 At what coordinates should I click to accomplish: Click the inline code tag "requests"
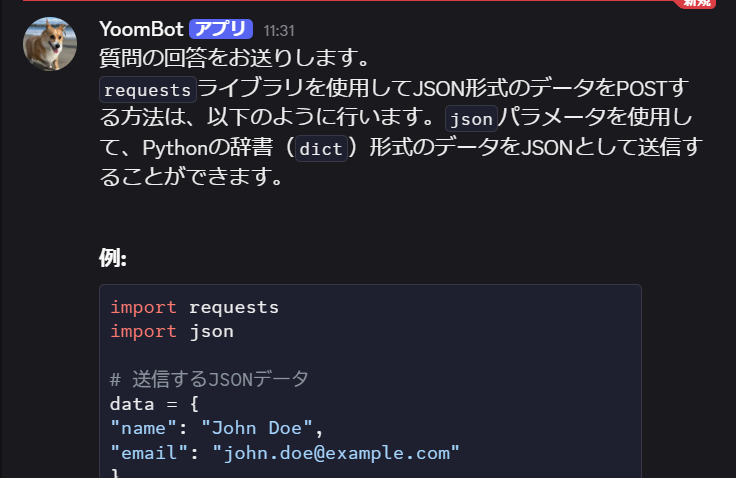(x=148, y=90)
